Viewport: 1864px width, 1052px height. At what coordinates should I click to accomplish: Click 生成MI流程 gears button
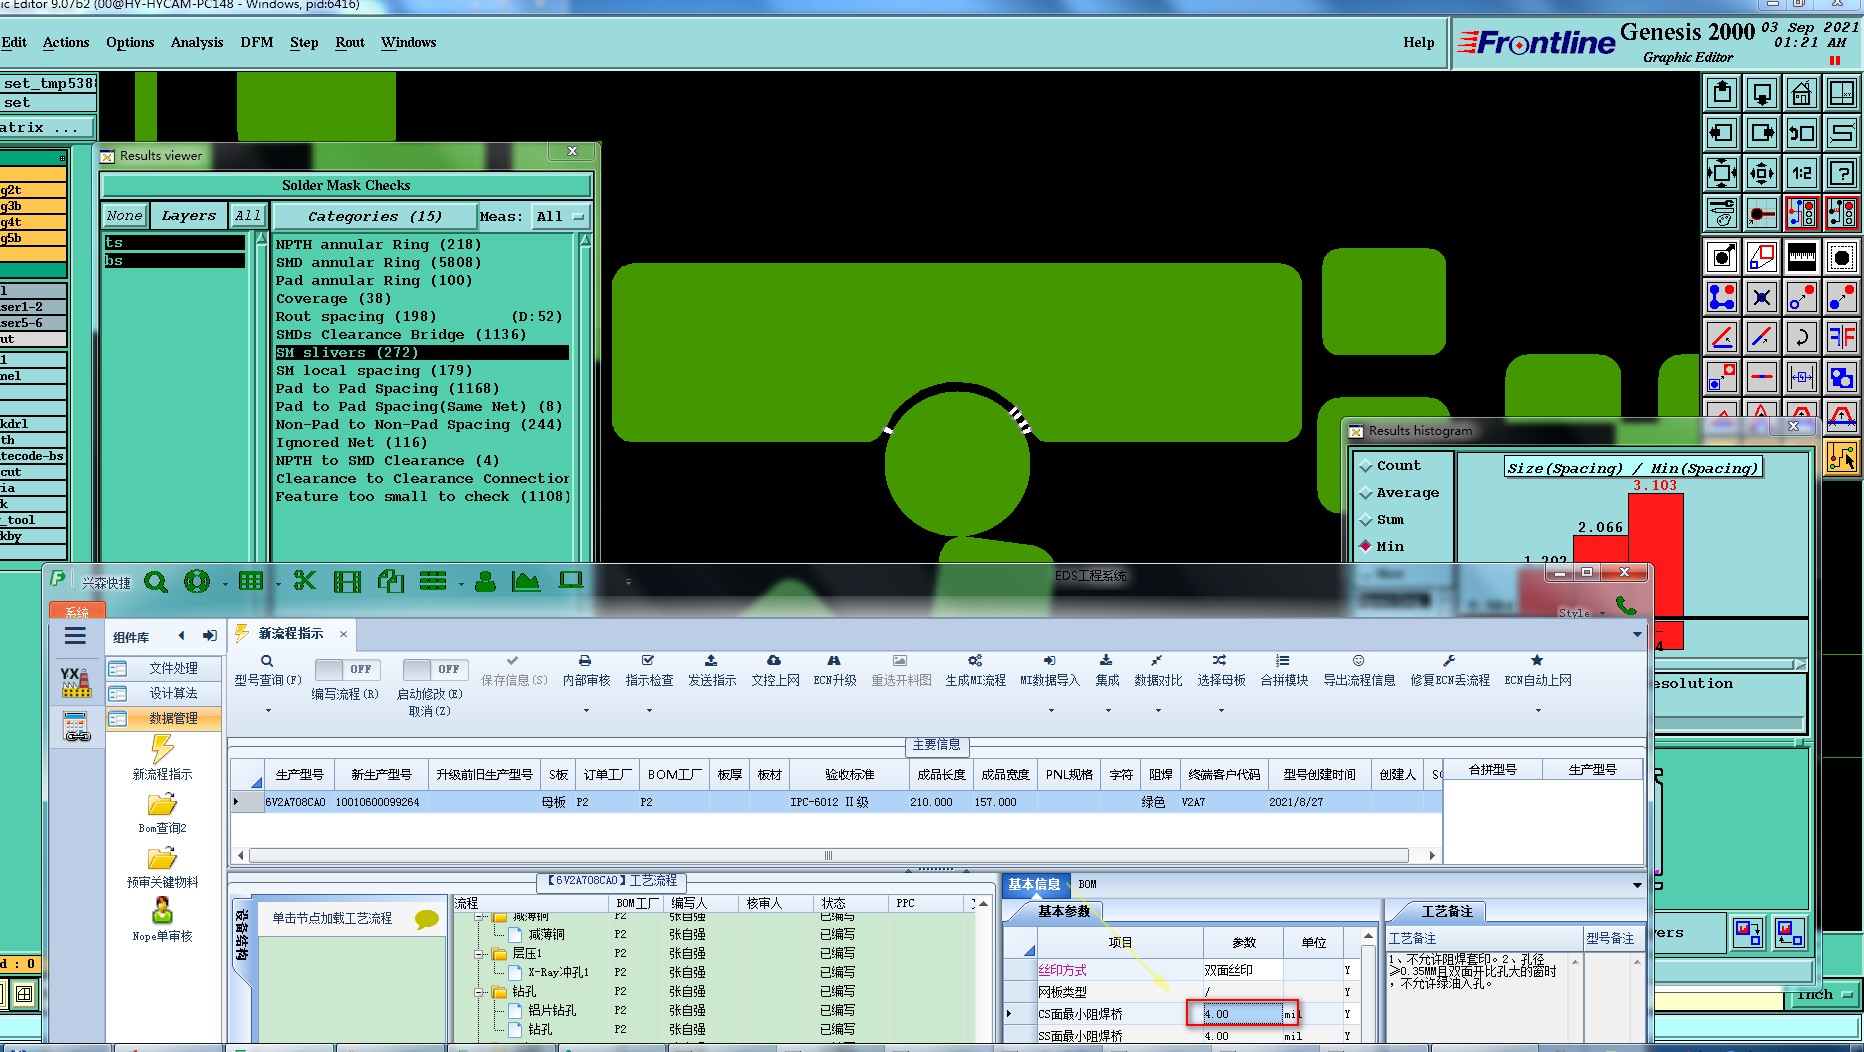point(975,670)
